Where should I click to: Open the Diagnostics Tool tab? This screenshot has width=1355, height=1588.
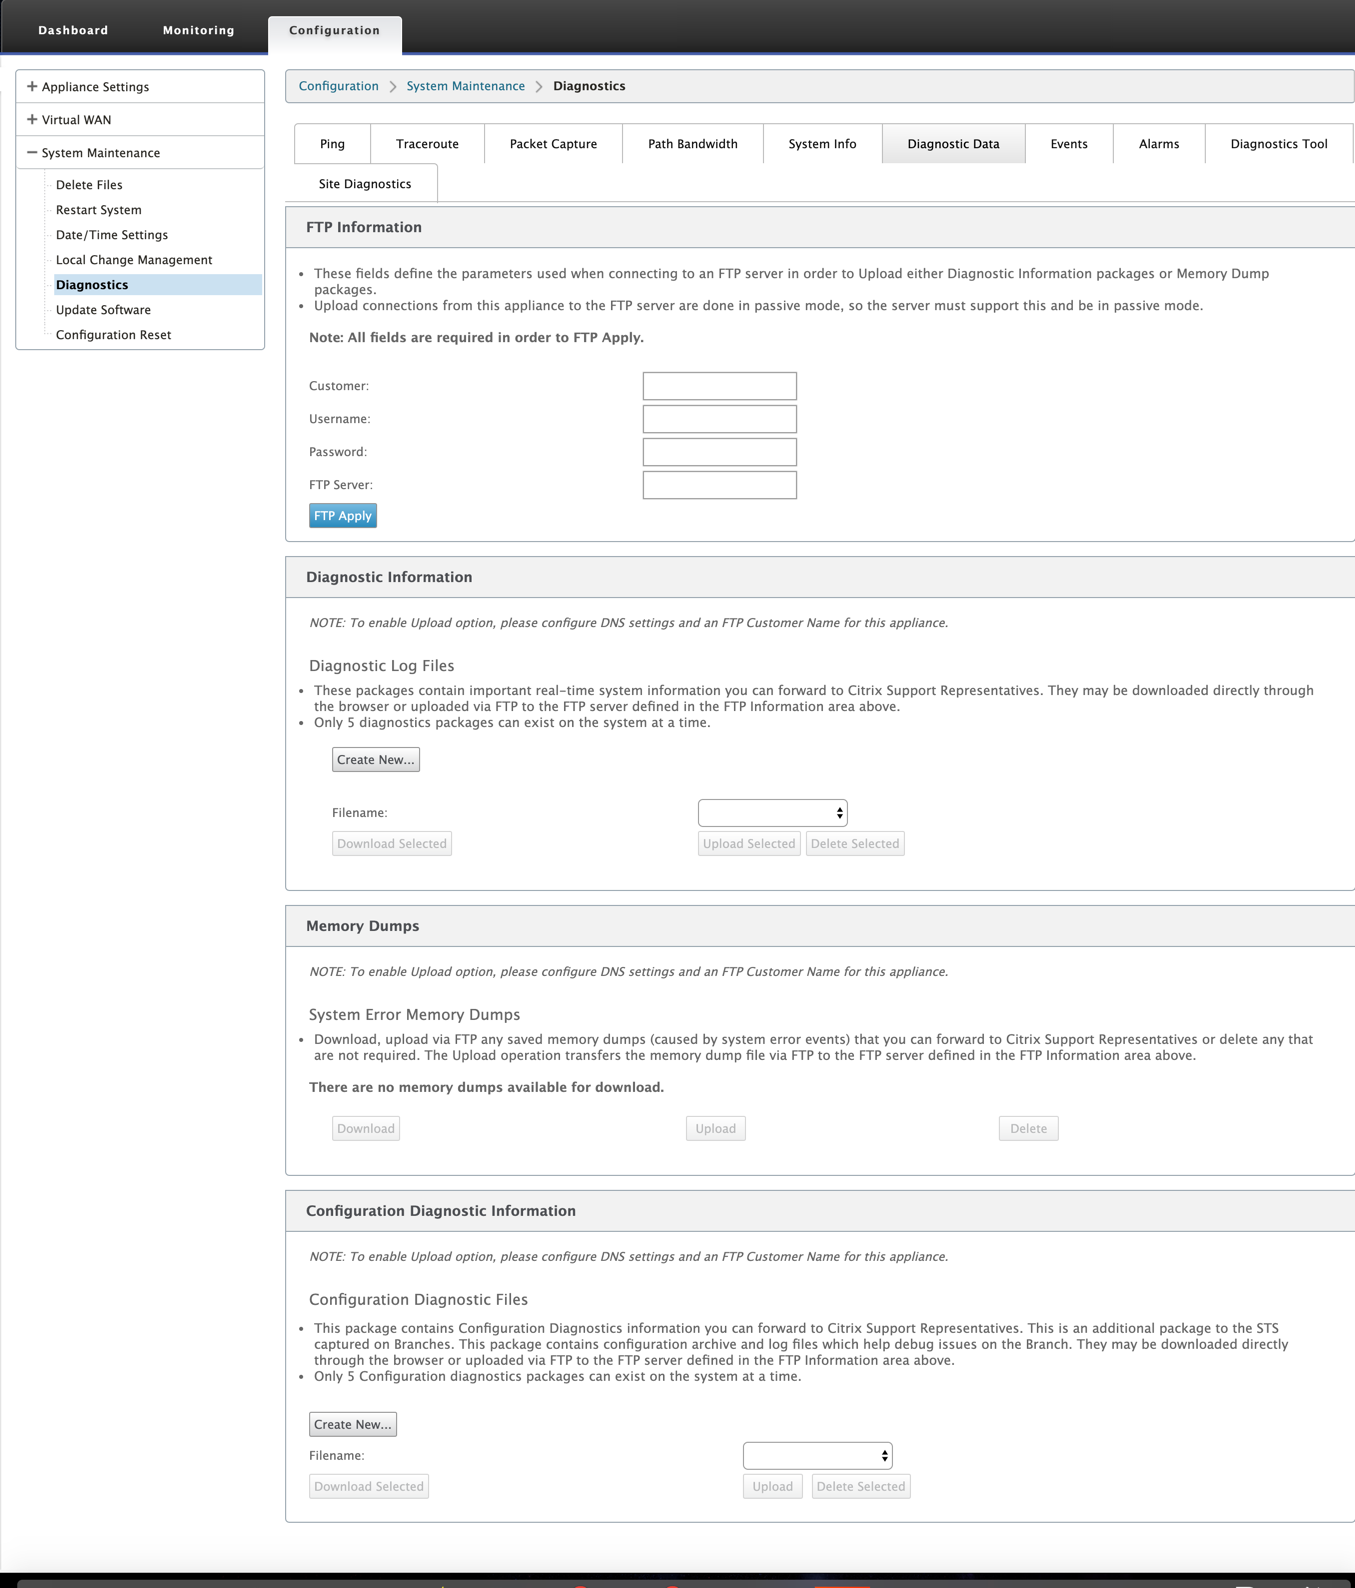coord(1279,144)
